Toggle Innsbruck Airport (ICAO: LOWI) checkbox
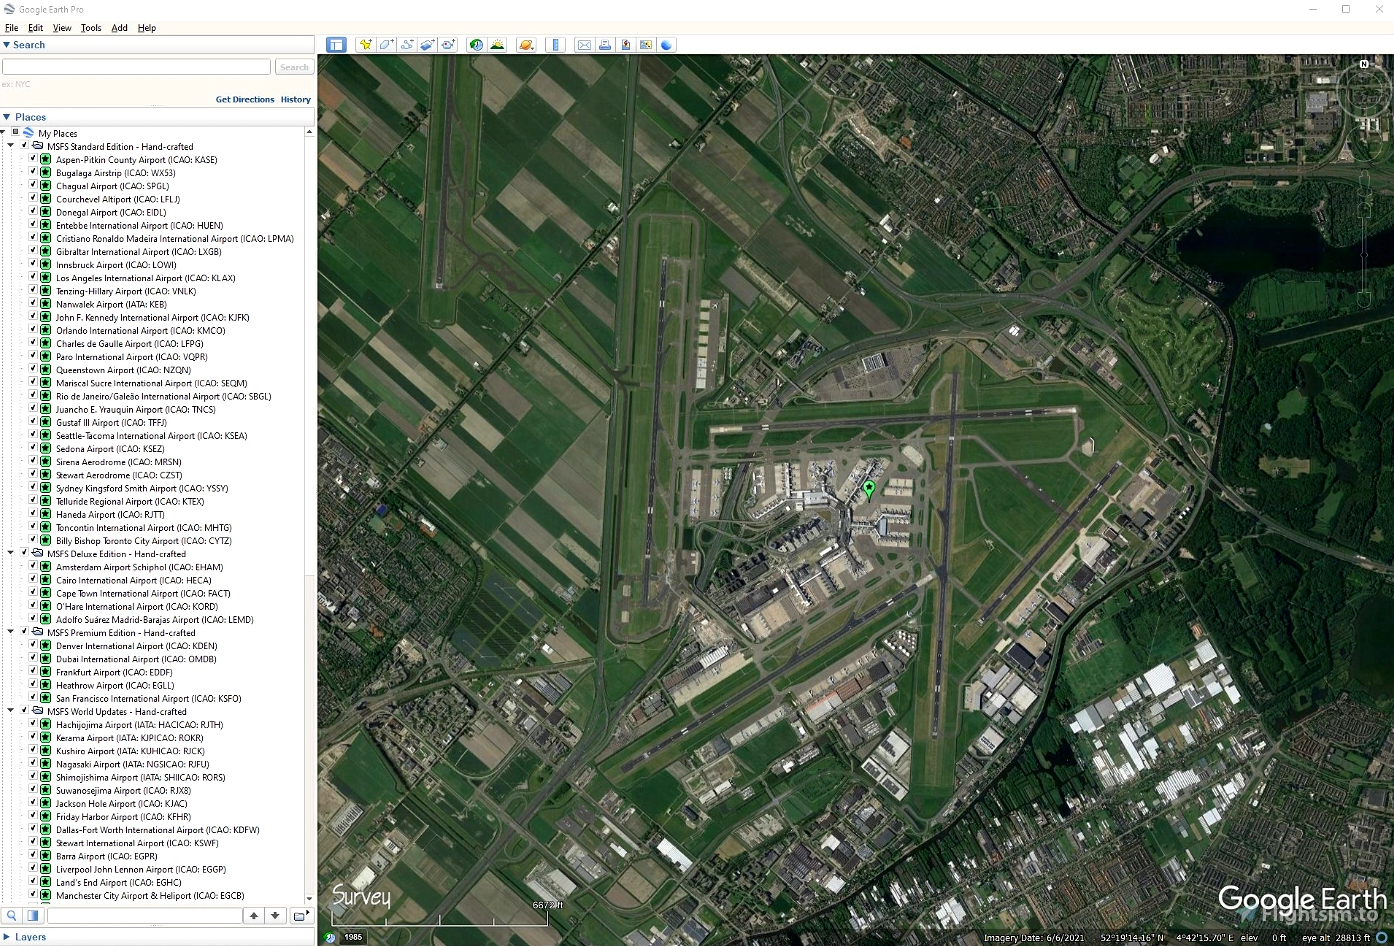The image size is (1394, 946). (x=32, y=264)
